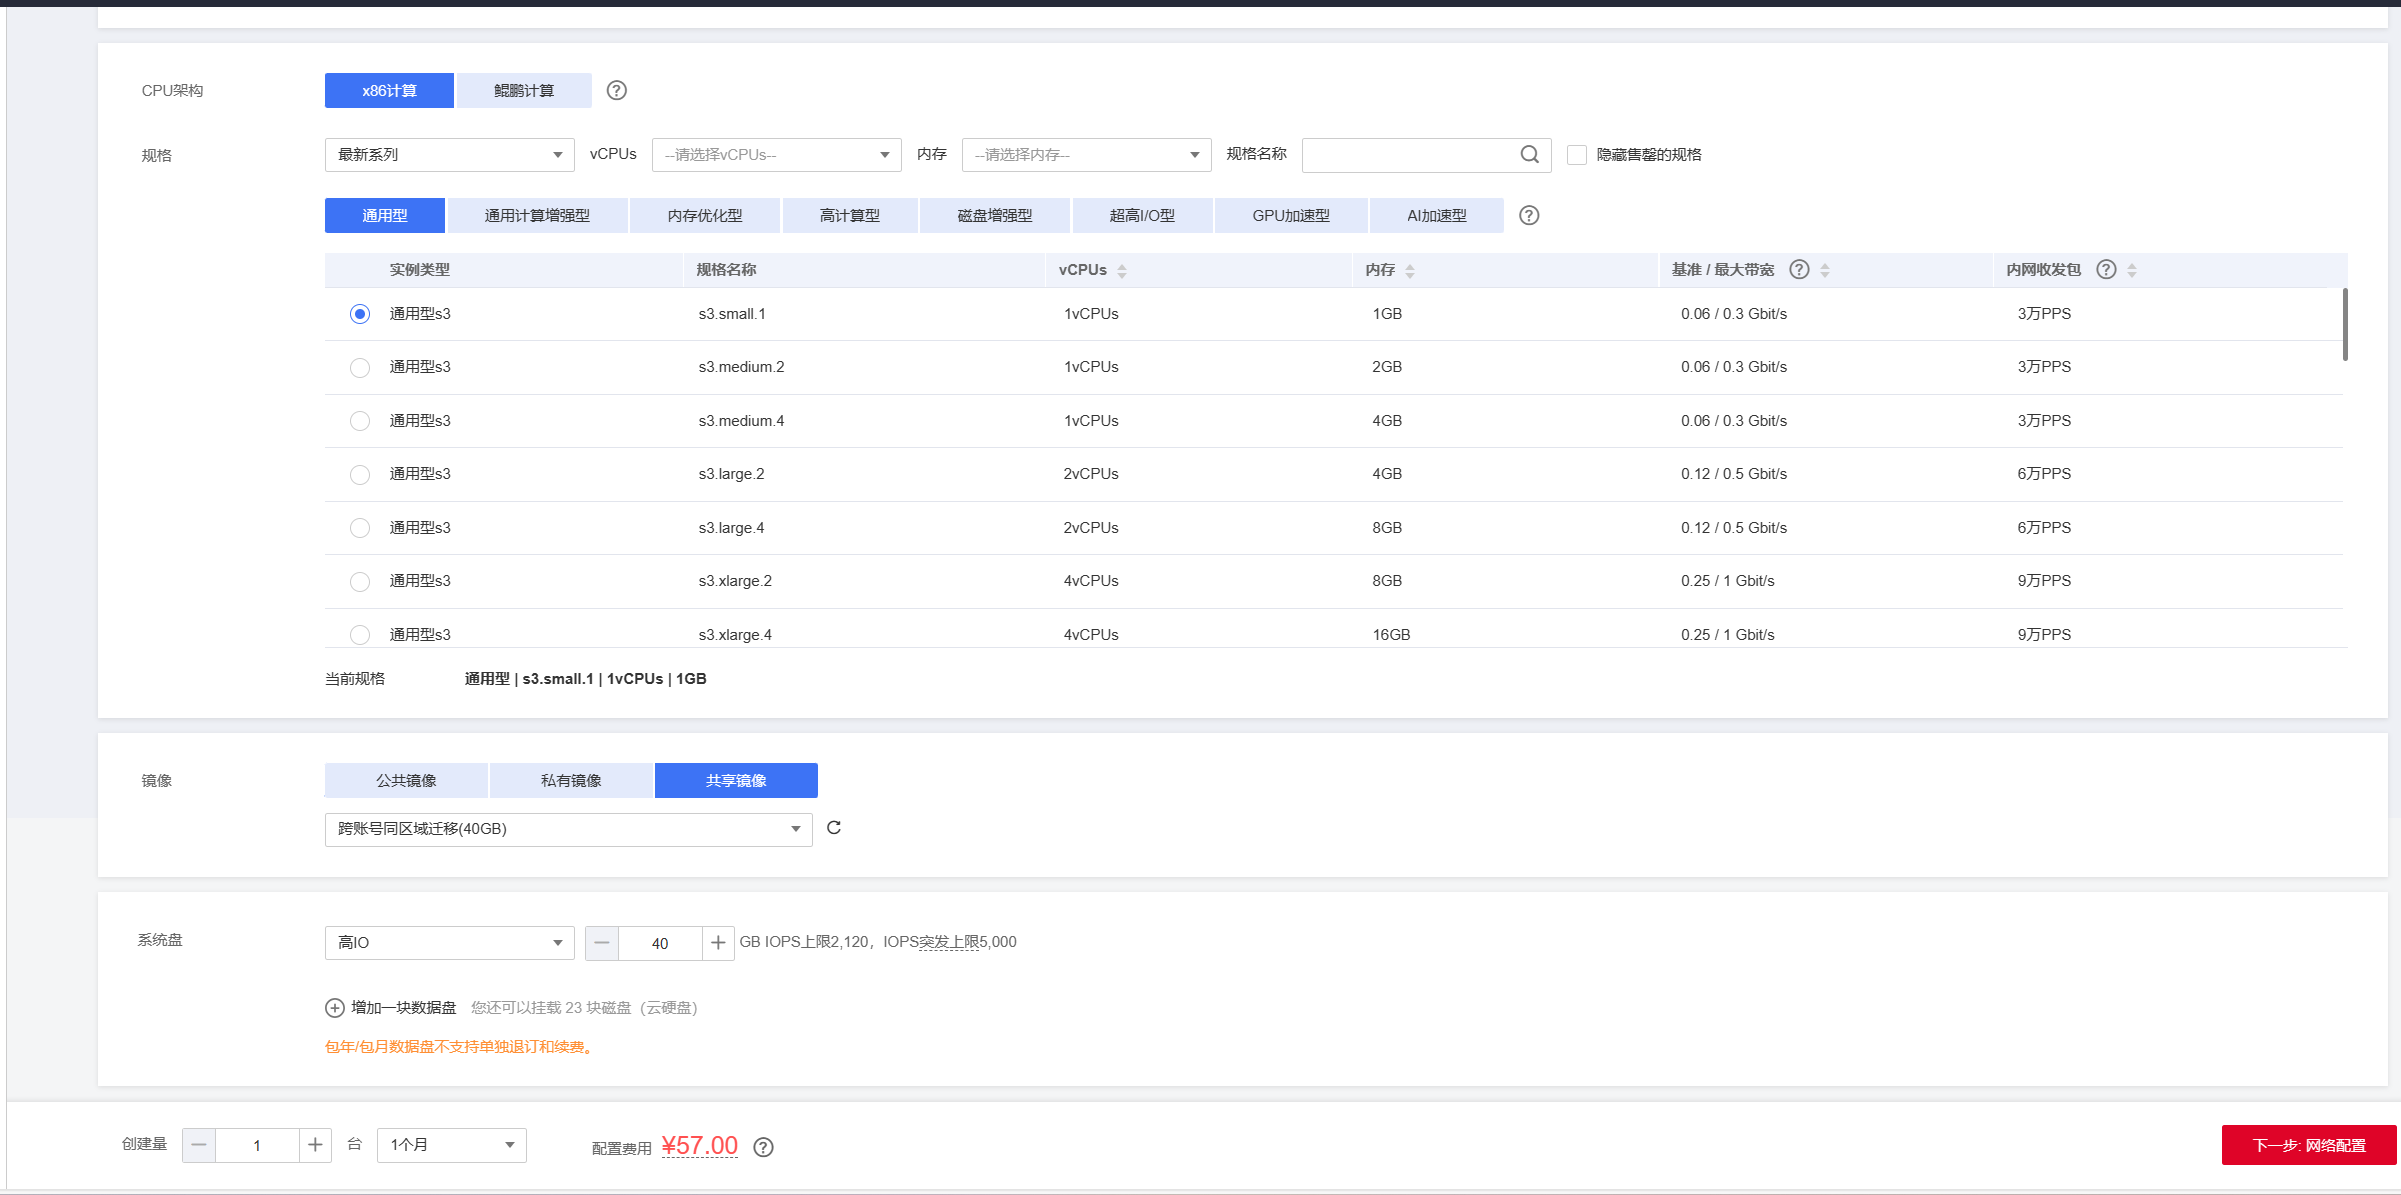This screenshot has width=2401, height=1195.
Task: Select the s3.large.4 radio button
Action: pyautogui.click(x=360, y=528)
